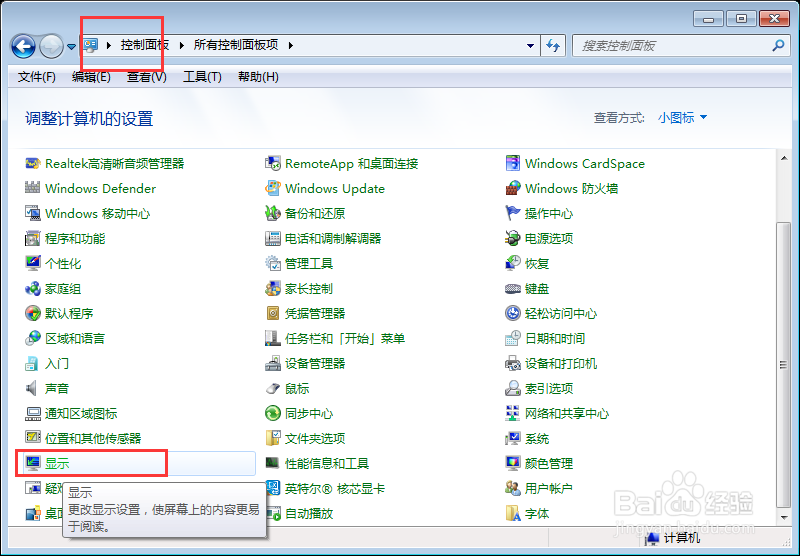The image size is (800, 556).
Task: Open the 颜色管理 link
Action: 549,464
